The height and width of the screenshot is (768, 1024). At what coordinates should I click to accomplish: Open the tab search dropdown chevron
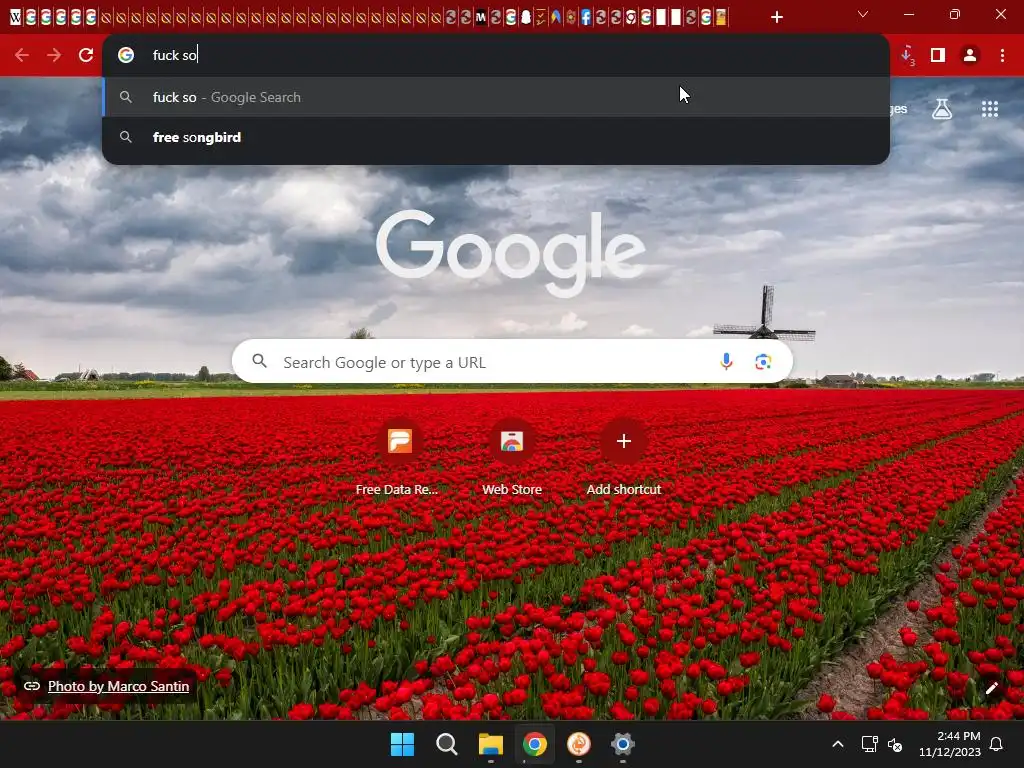(x=863, y=14)
